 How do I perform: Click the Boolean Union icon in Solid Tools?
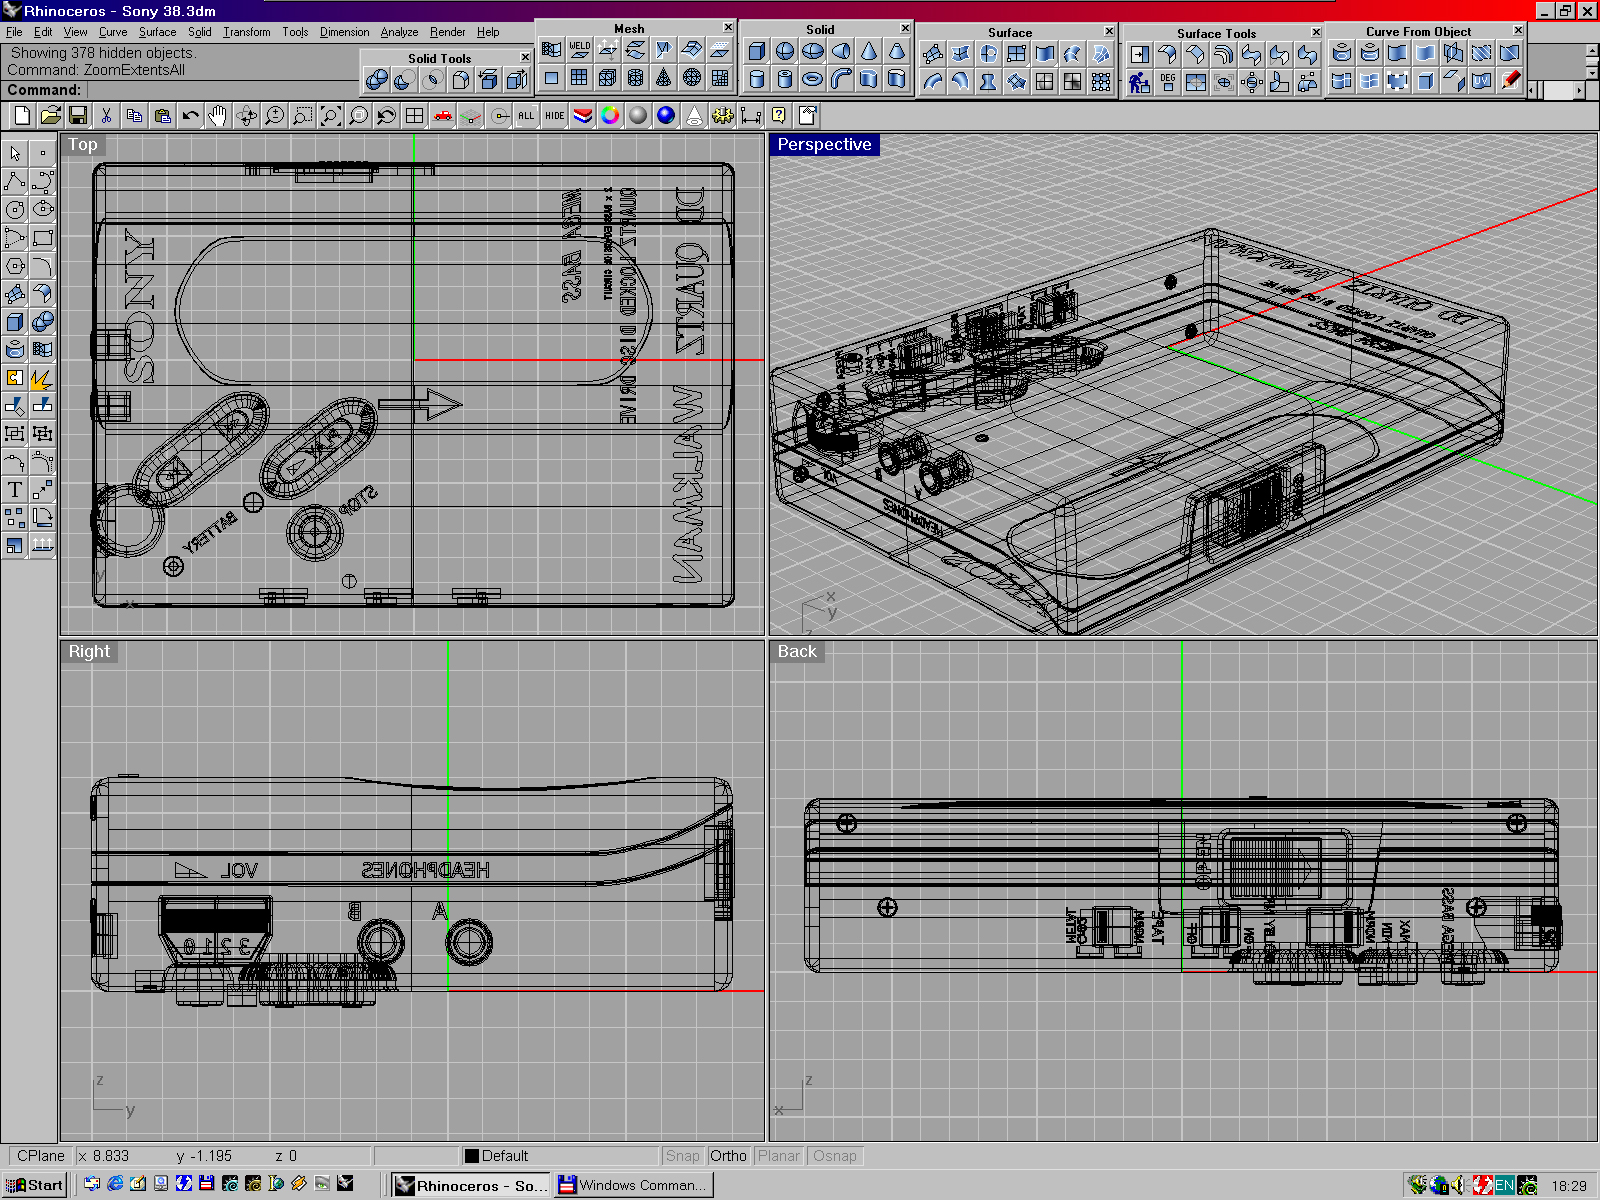pos(376,80)
